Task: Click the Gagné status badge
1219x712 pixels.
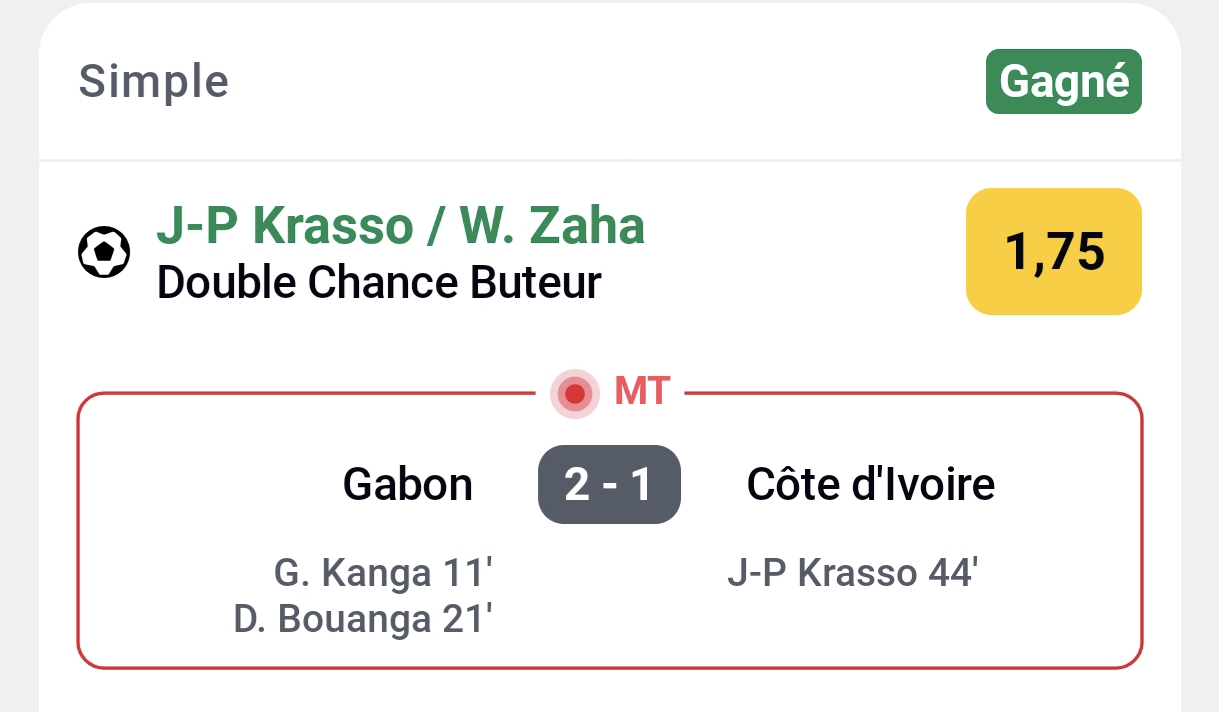Action: click(x=1063, y=81)
